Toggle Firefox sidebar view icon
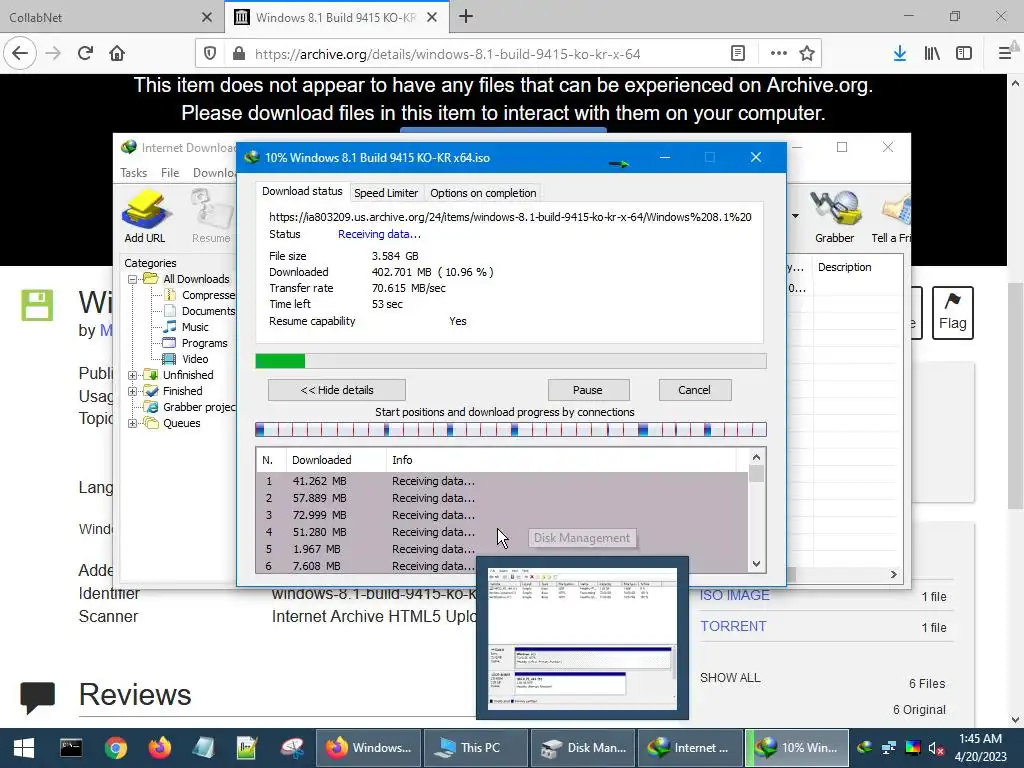Image resolution: width=1024 pixels, height=768 pixels. click(964, 54)
